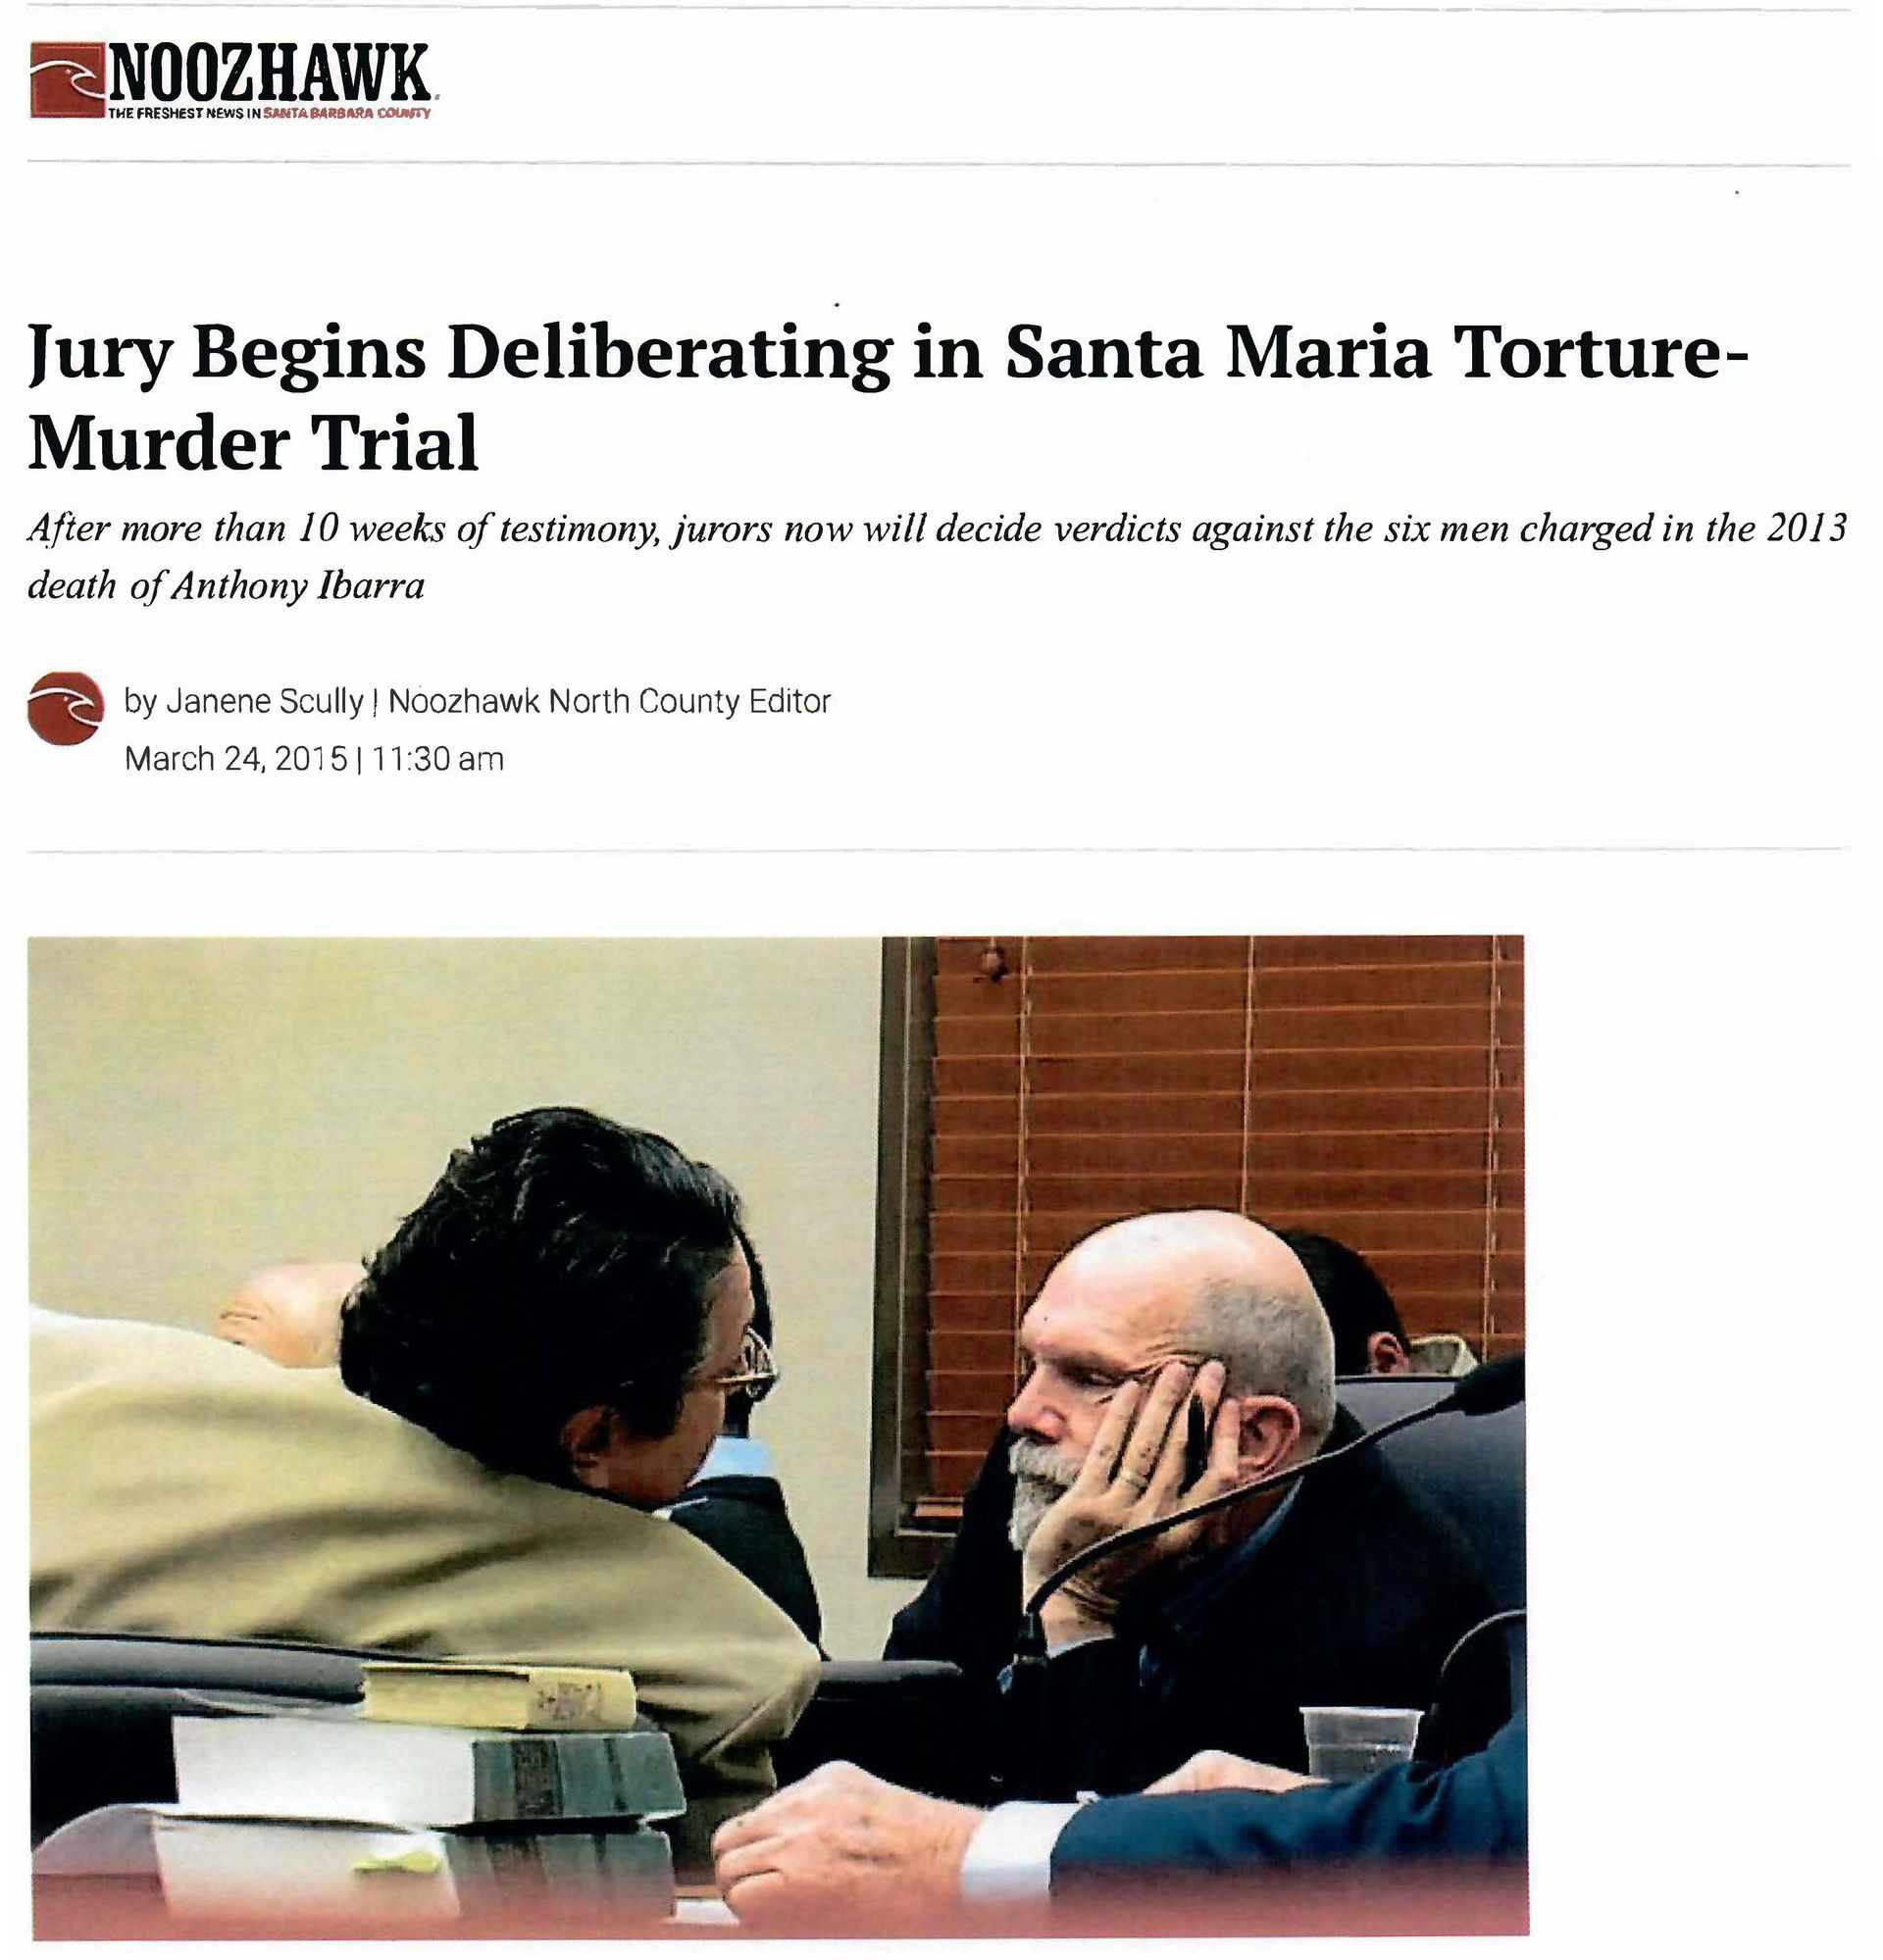Click Noozhawk North County Editor text

click(609, 702)
